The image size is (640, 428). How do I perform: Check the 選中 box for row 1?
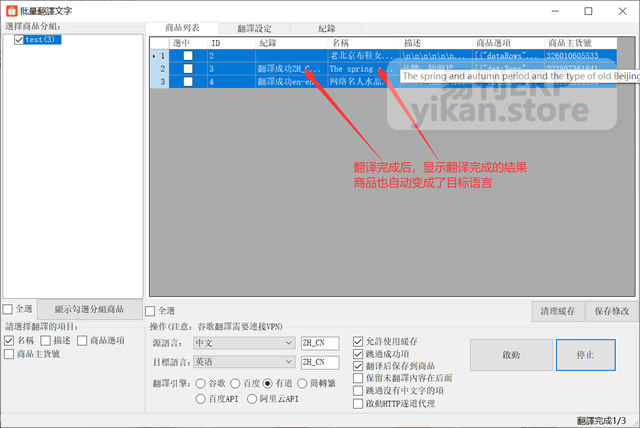(187, 56)
